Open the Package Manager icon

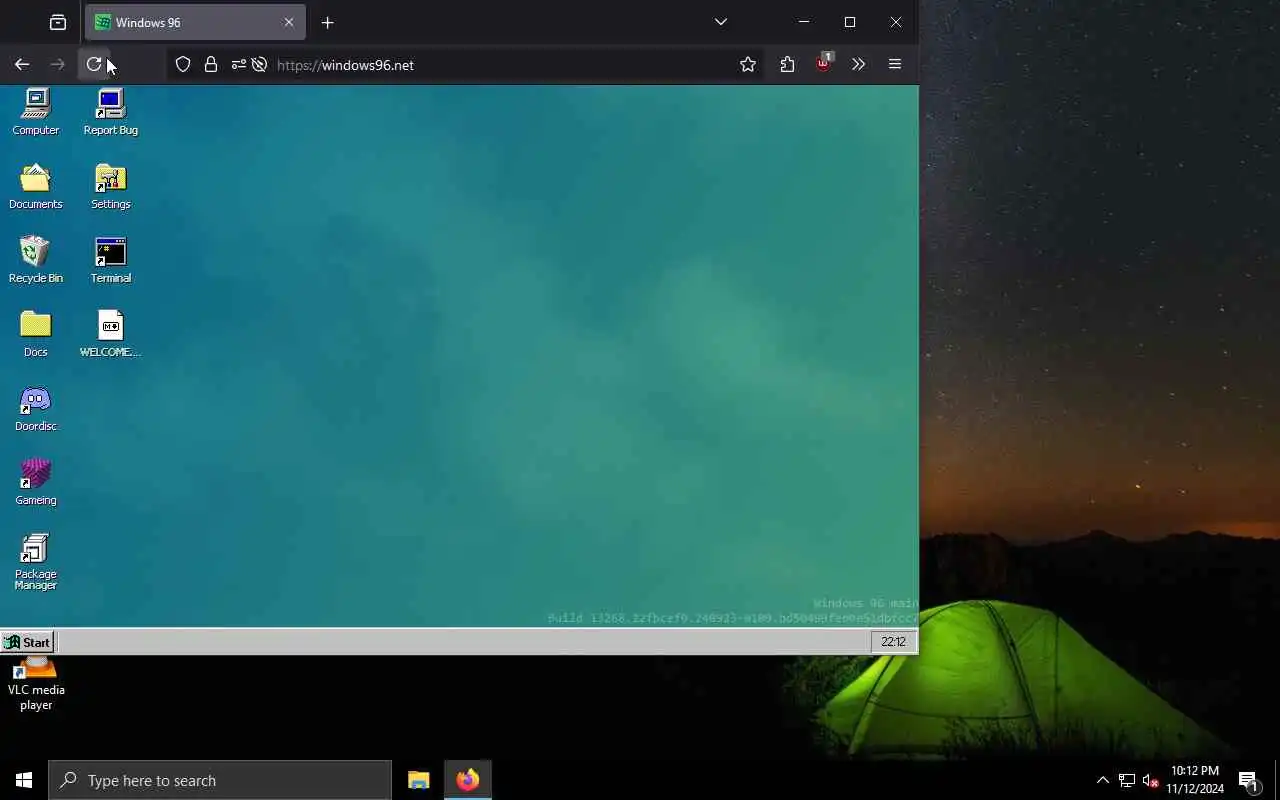click(x=36, y=561)
